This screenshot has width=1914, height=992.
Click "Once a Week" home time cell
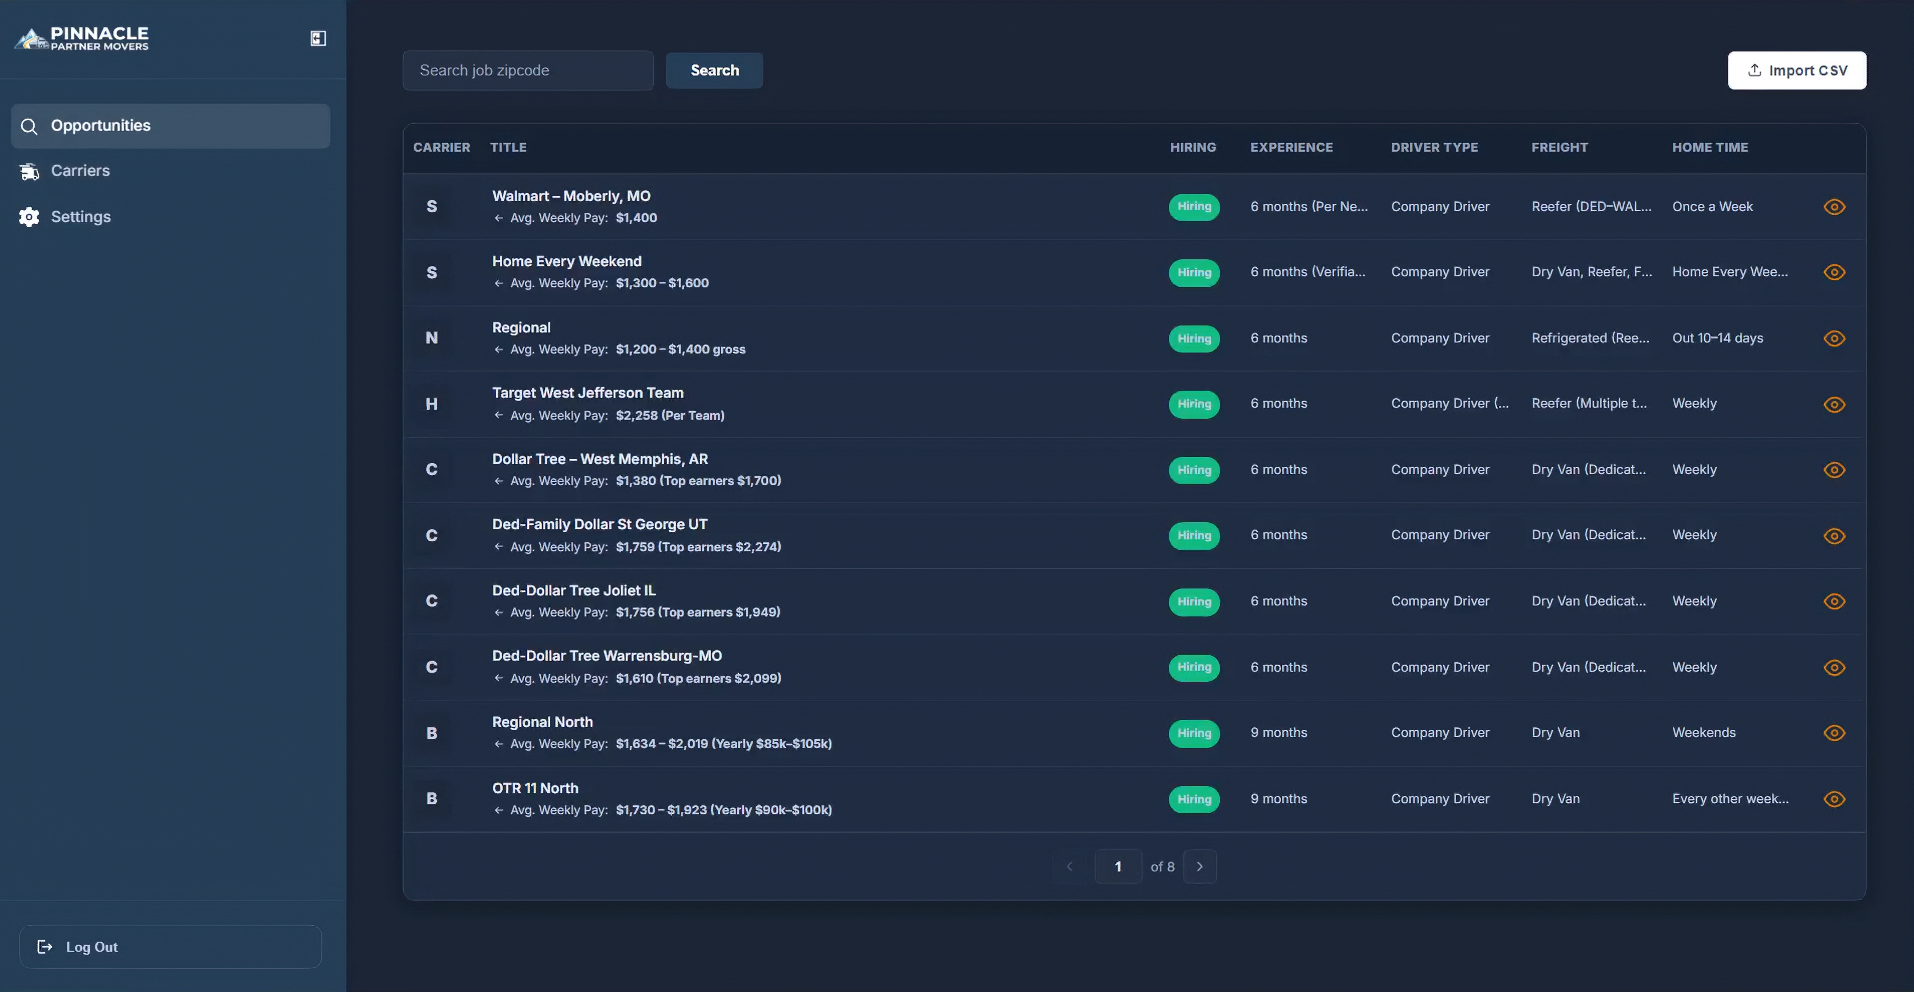coord(1712,207)
